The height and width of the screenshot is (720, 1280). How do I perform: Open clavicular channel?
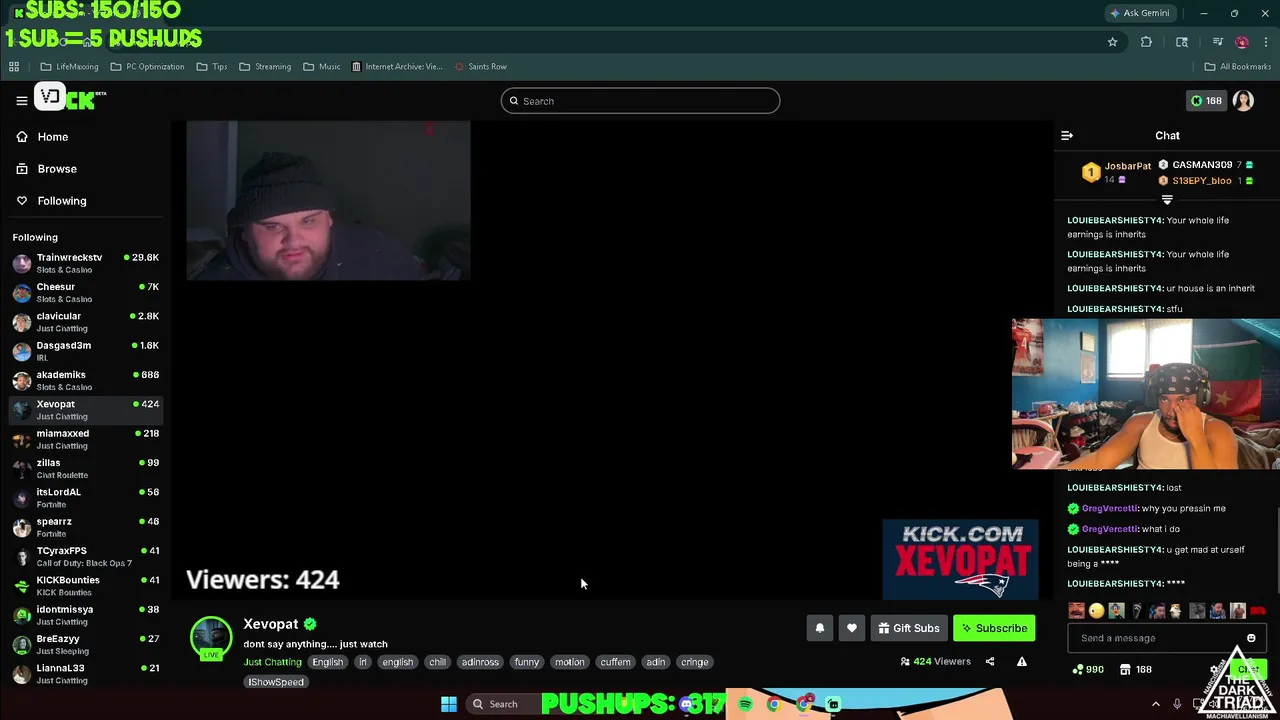pos(85,322)
